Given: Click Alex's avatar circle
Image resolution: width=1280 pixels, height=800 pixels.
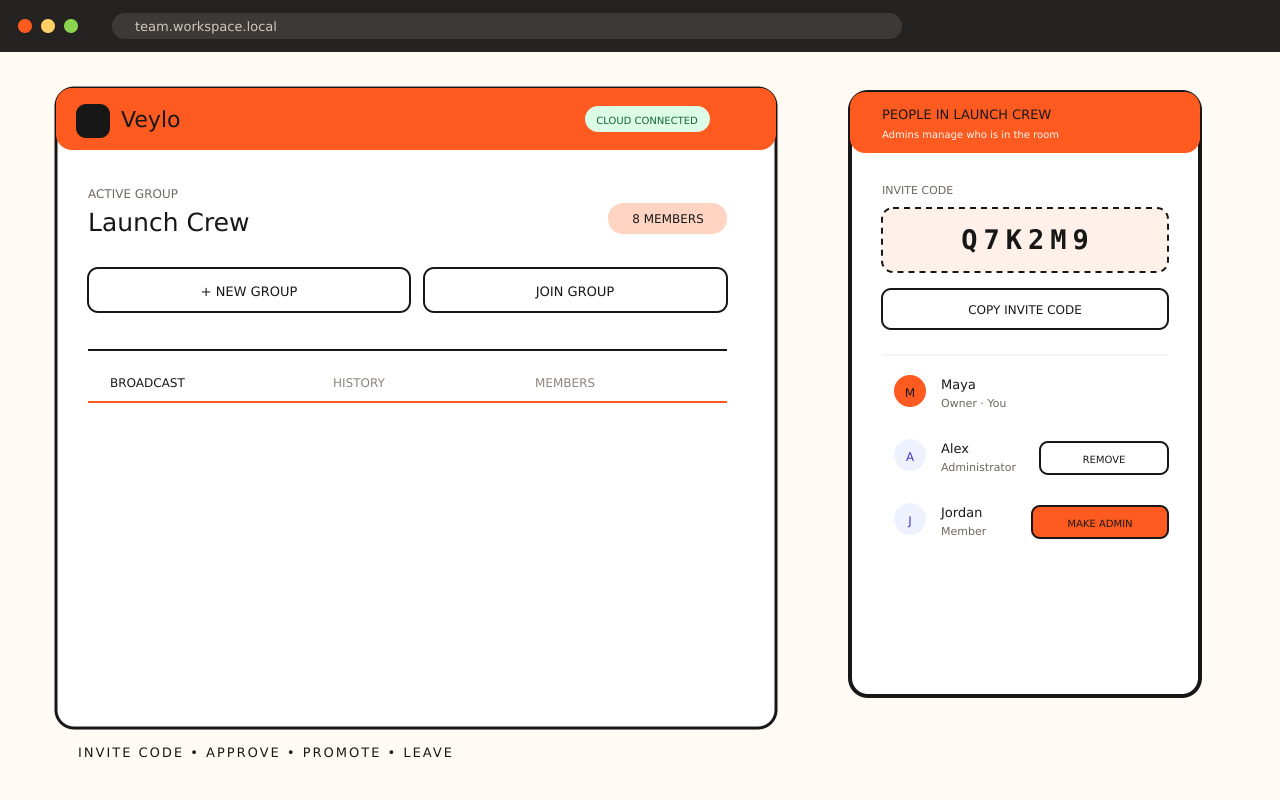Looking at the screenshot, I should click(910, 455).
